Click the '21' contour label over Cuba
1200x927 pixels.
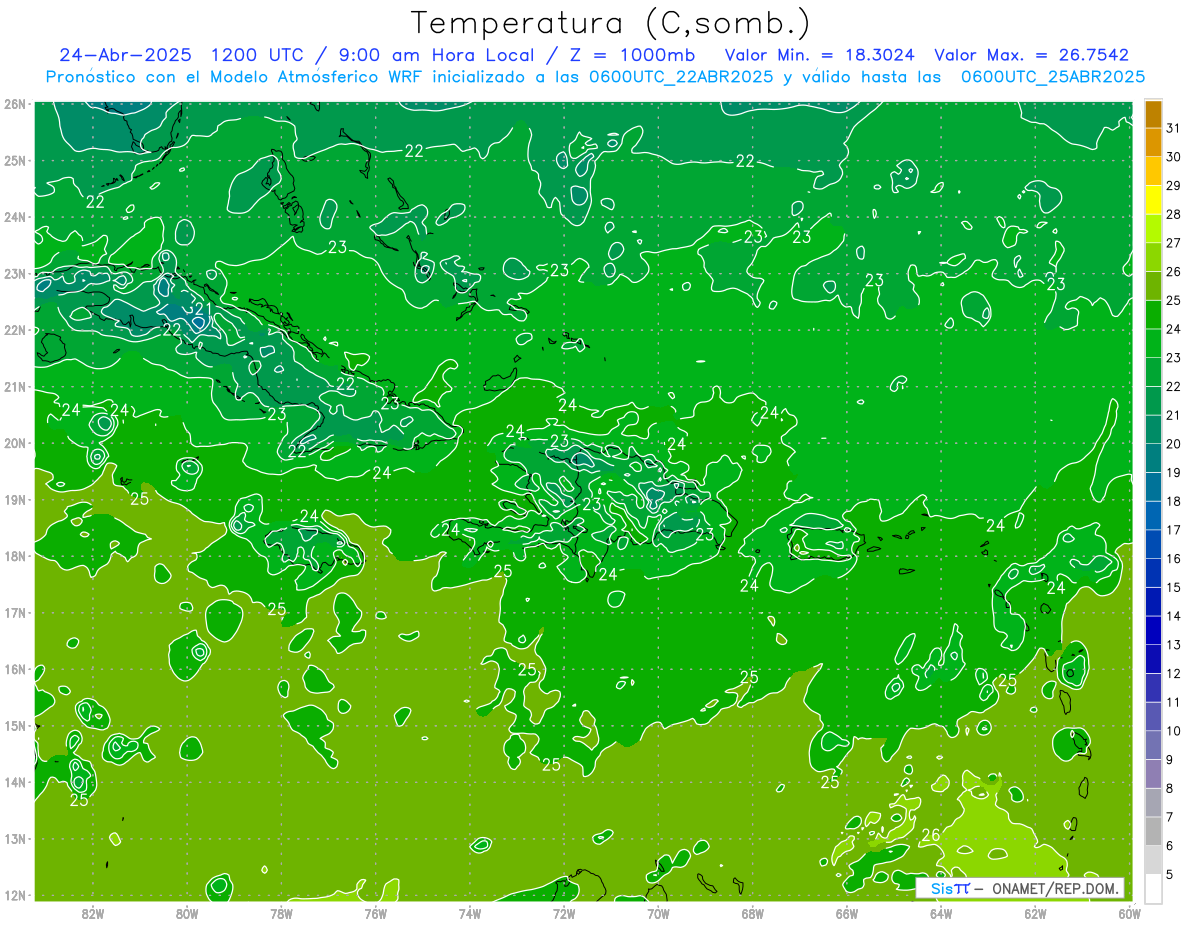point(201,309)
